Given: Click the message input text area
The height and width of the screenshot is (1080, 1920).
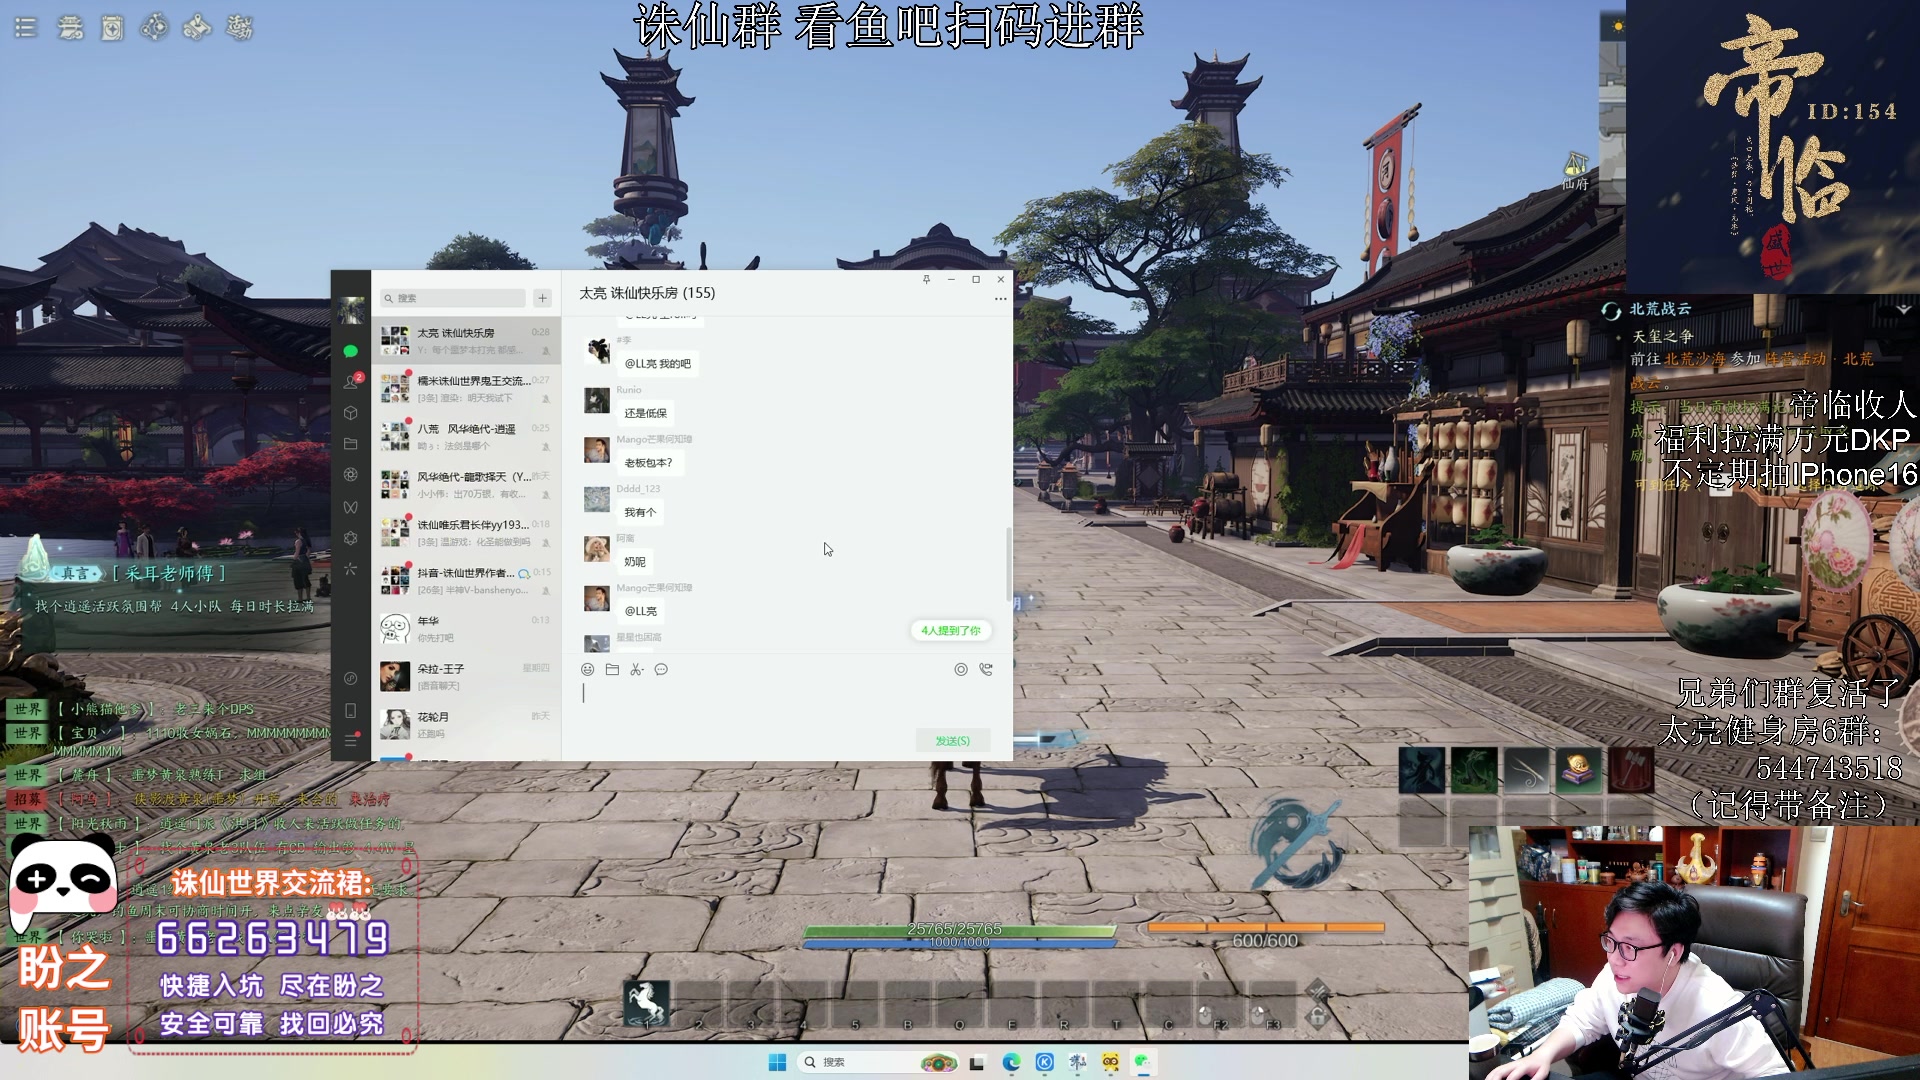Looking at the screenshot, I should (786, 703).
